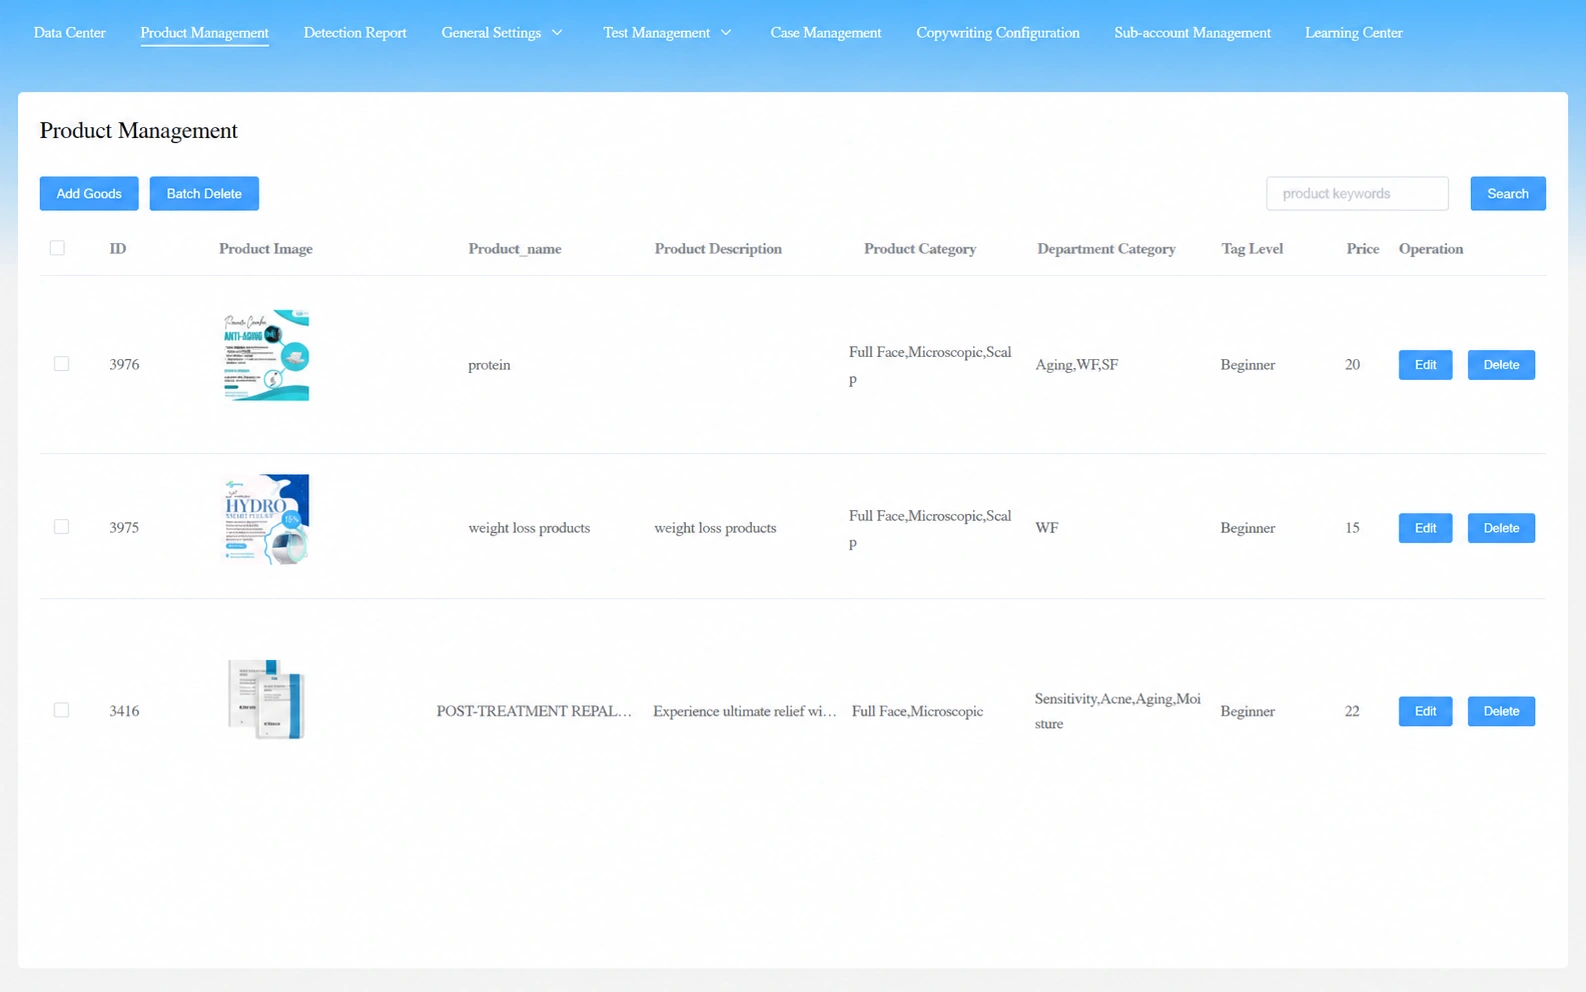Click the Product Image column header

(266, 249)
